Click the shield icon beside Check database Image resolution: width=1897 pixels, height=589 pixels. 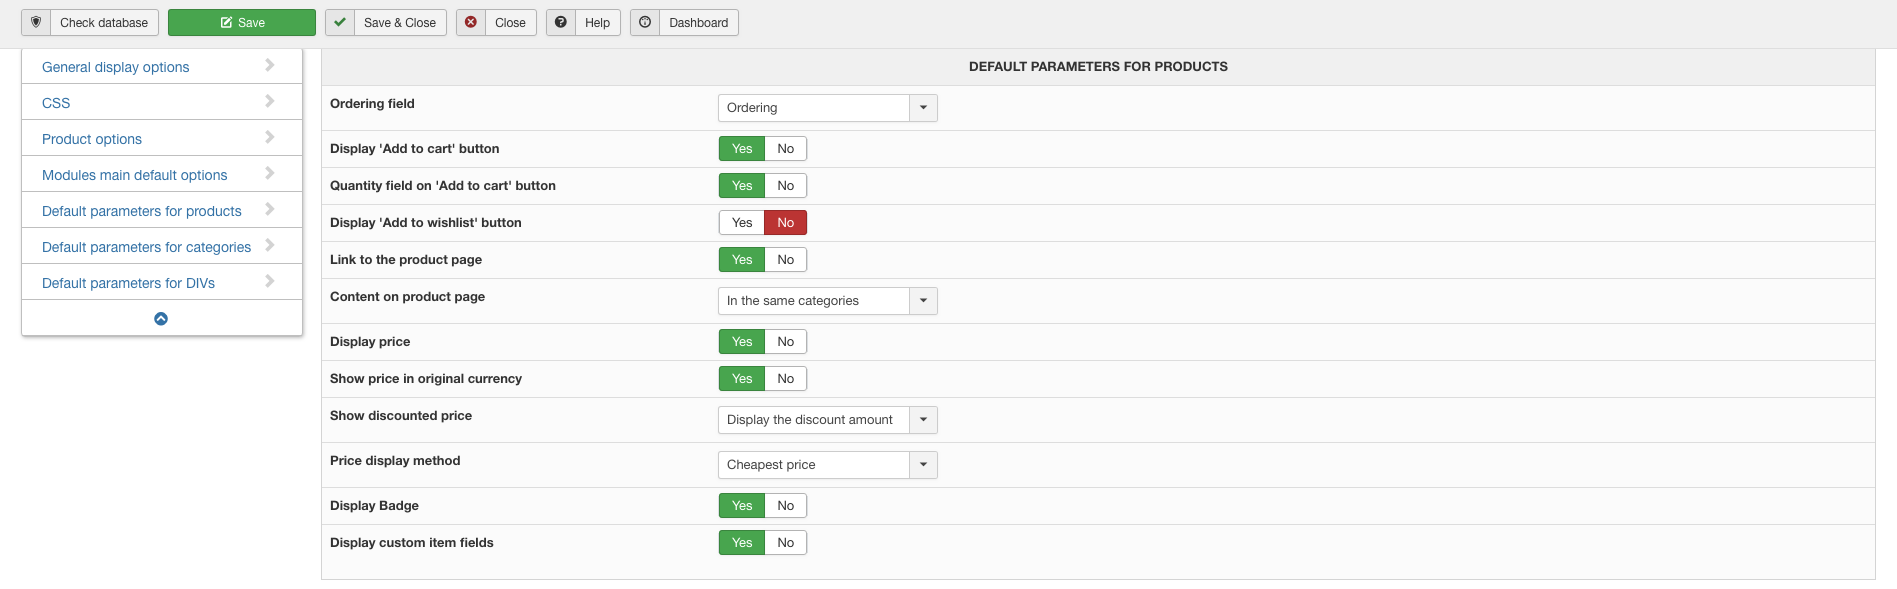pyautogui.click(x=36, y=22)
